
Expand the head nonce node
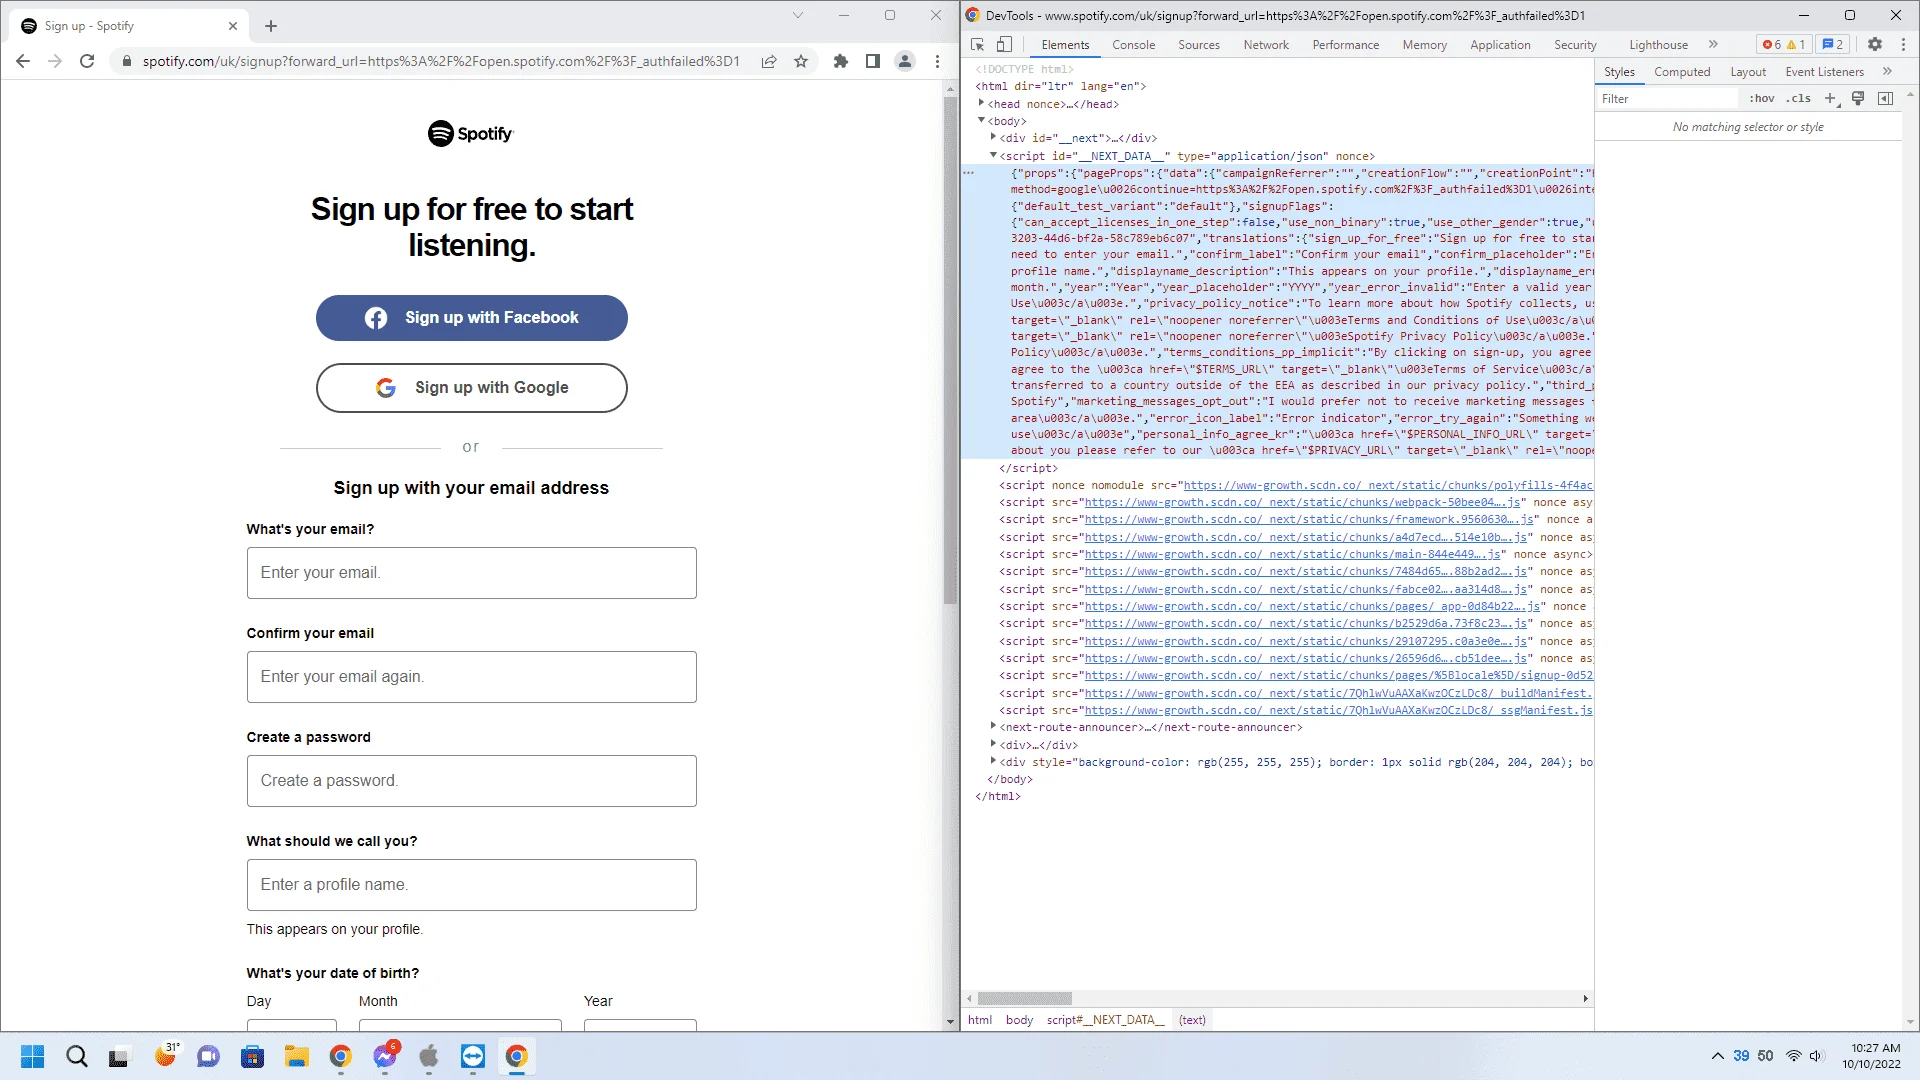tap(981, 103)
